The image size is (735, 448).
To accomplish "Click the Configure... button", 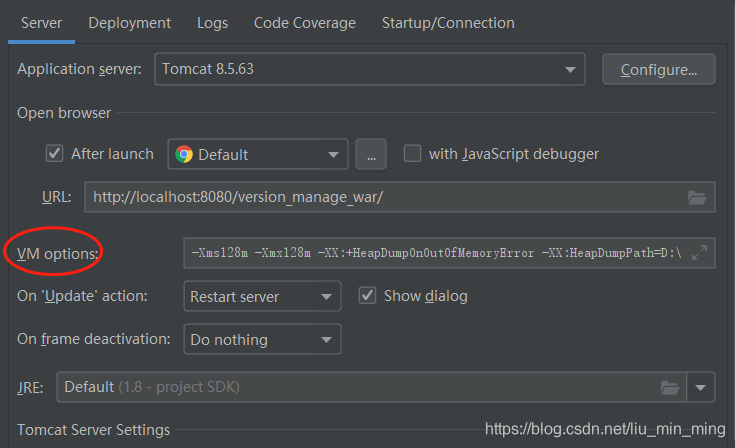I will [x=659, y=69].
